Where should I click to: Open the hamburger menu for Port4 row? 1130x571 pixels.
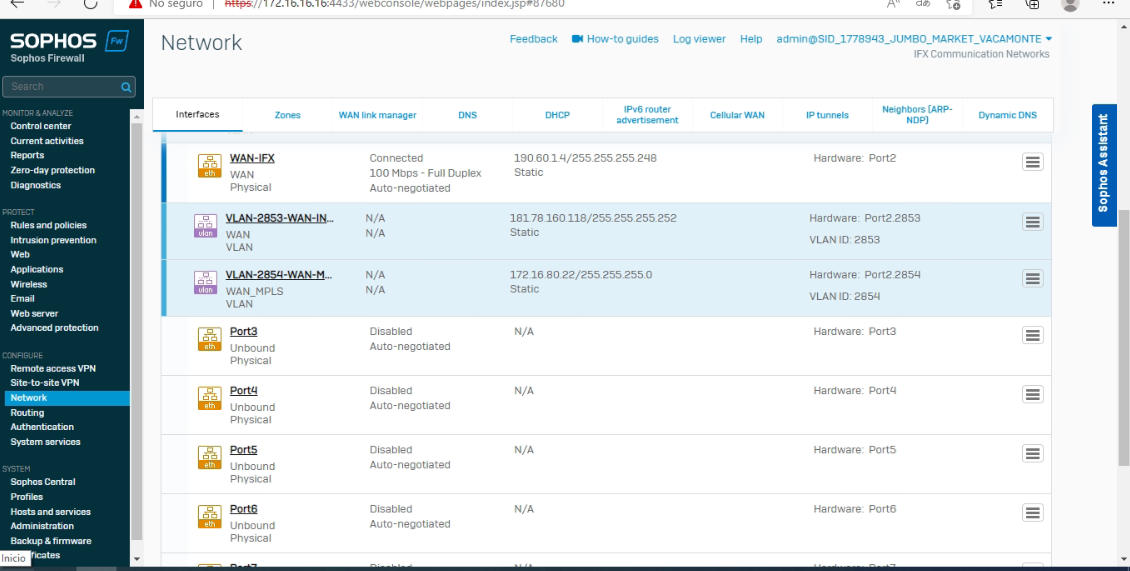coord(1033,394)
